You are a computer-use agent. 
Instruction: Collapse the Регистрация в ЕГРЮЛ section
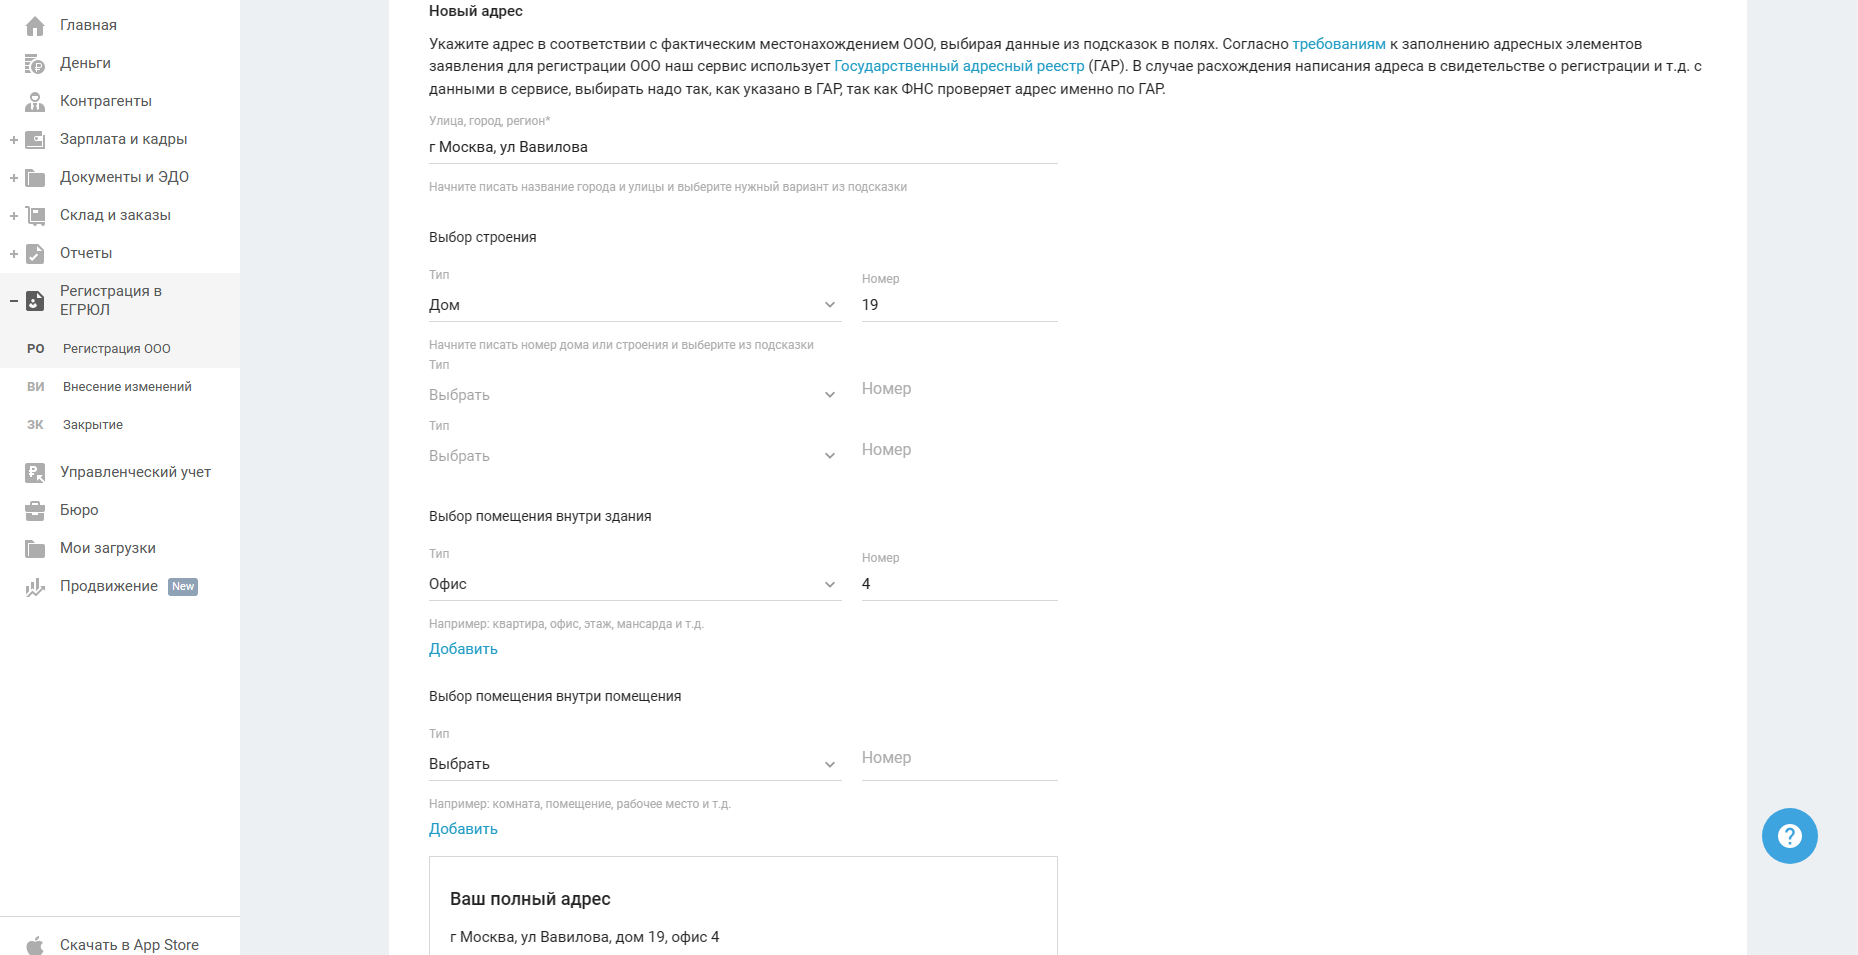click(x=14, y=301)
